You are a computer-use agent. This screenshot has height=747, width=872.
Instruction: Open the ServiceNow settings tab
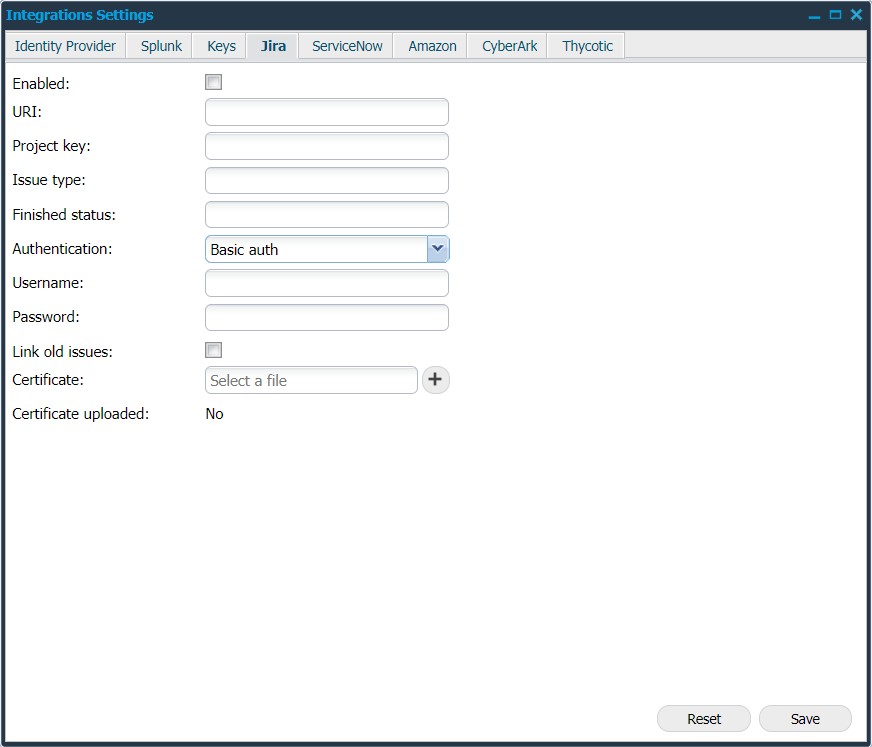tap(345, 45)
